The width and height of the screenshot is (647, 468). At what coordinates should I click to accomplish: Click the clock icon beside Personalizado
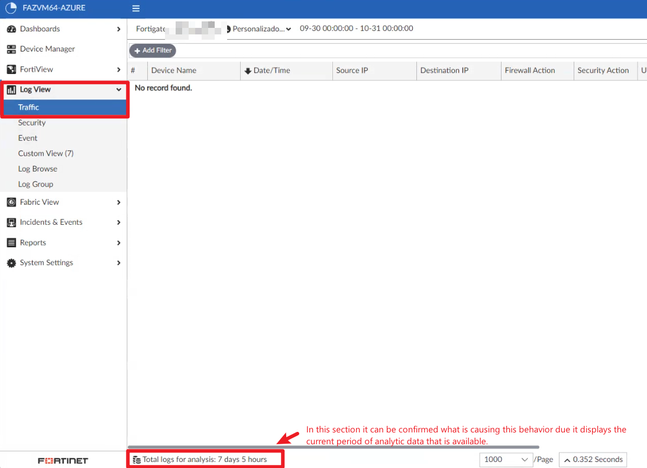point(228,29)
